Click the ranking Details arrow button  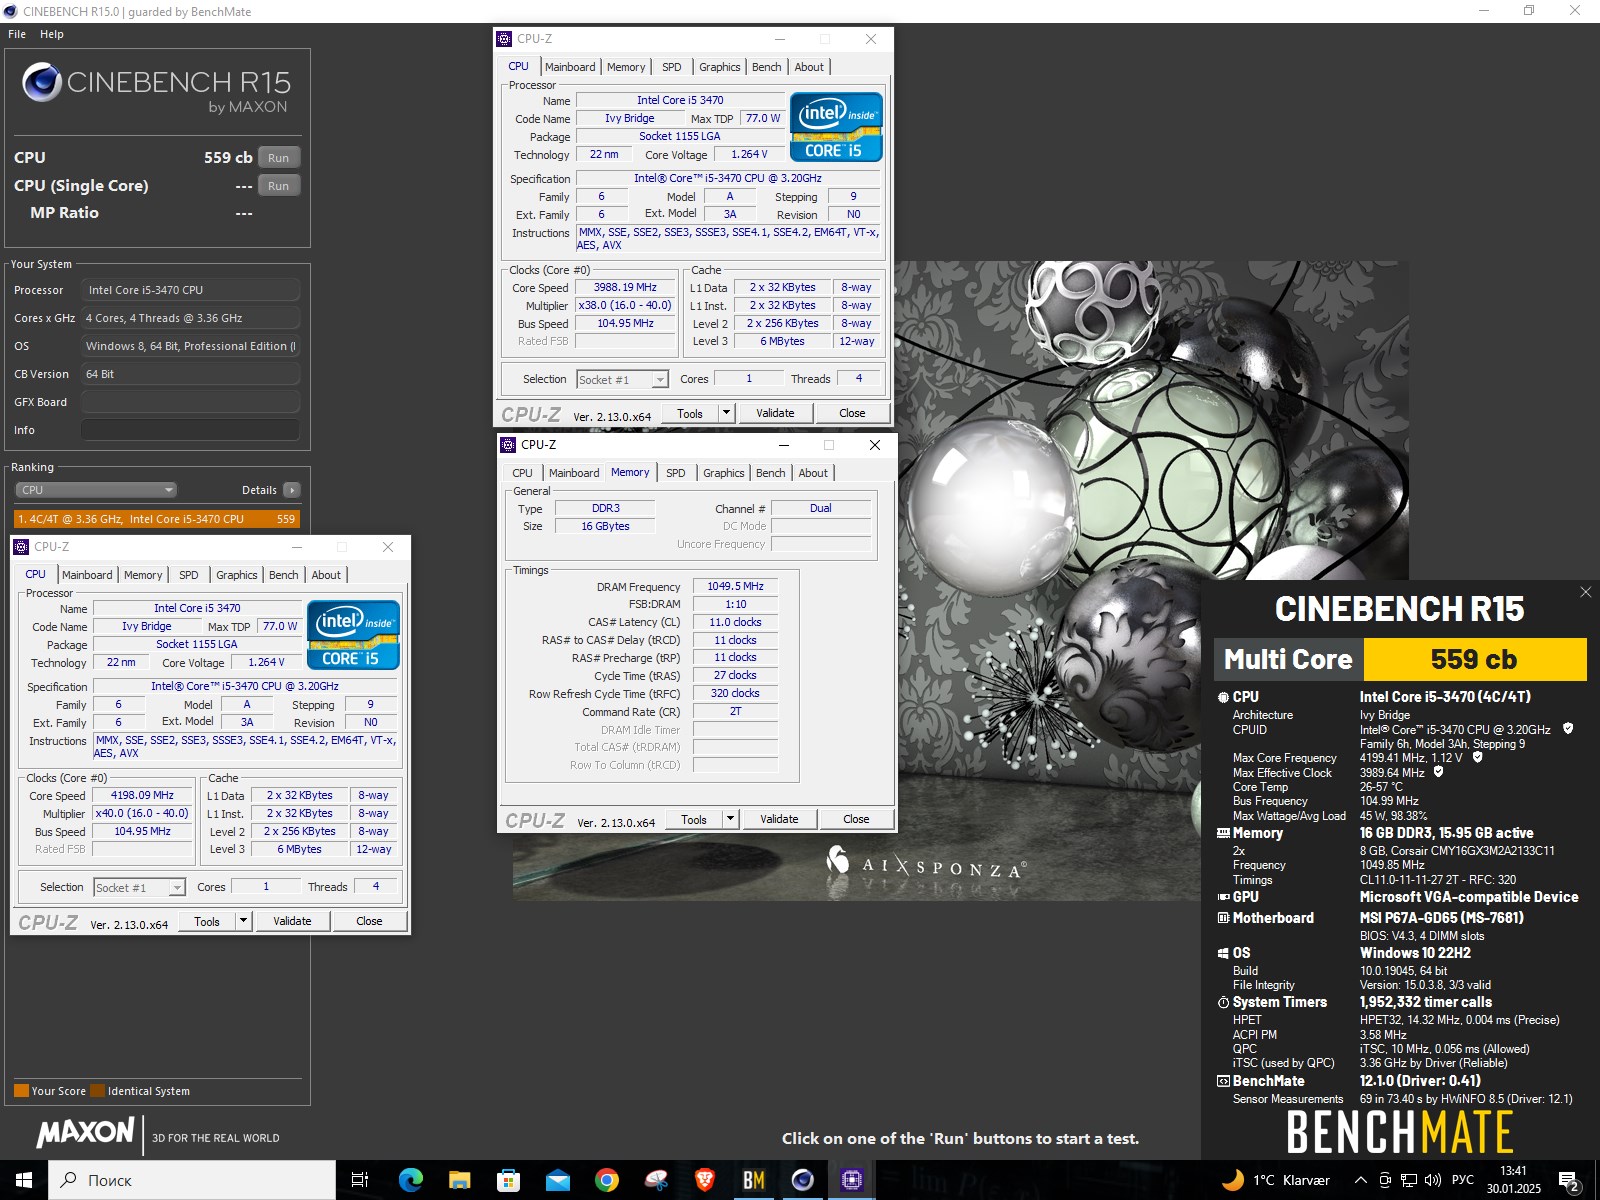click(x=292, y=490)
